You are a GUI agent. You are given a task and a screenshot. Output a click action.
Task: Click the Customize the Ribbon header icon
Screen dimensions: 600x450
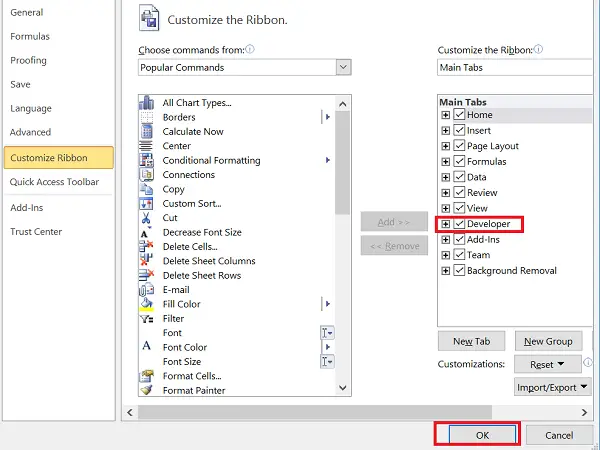click(149, 18)
